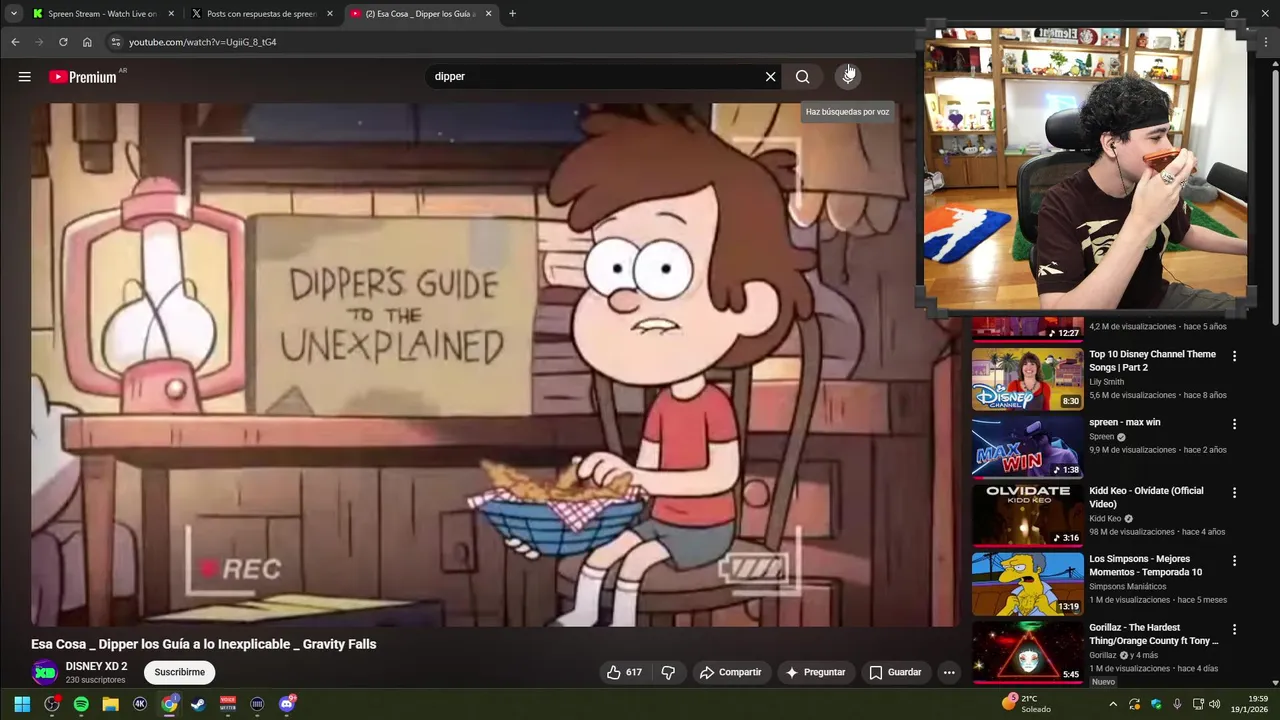Open the tab search dropdown arrow
This screenshot has width=1280, height=720.
tap(14, 14)
